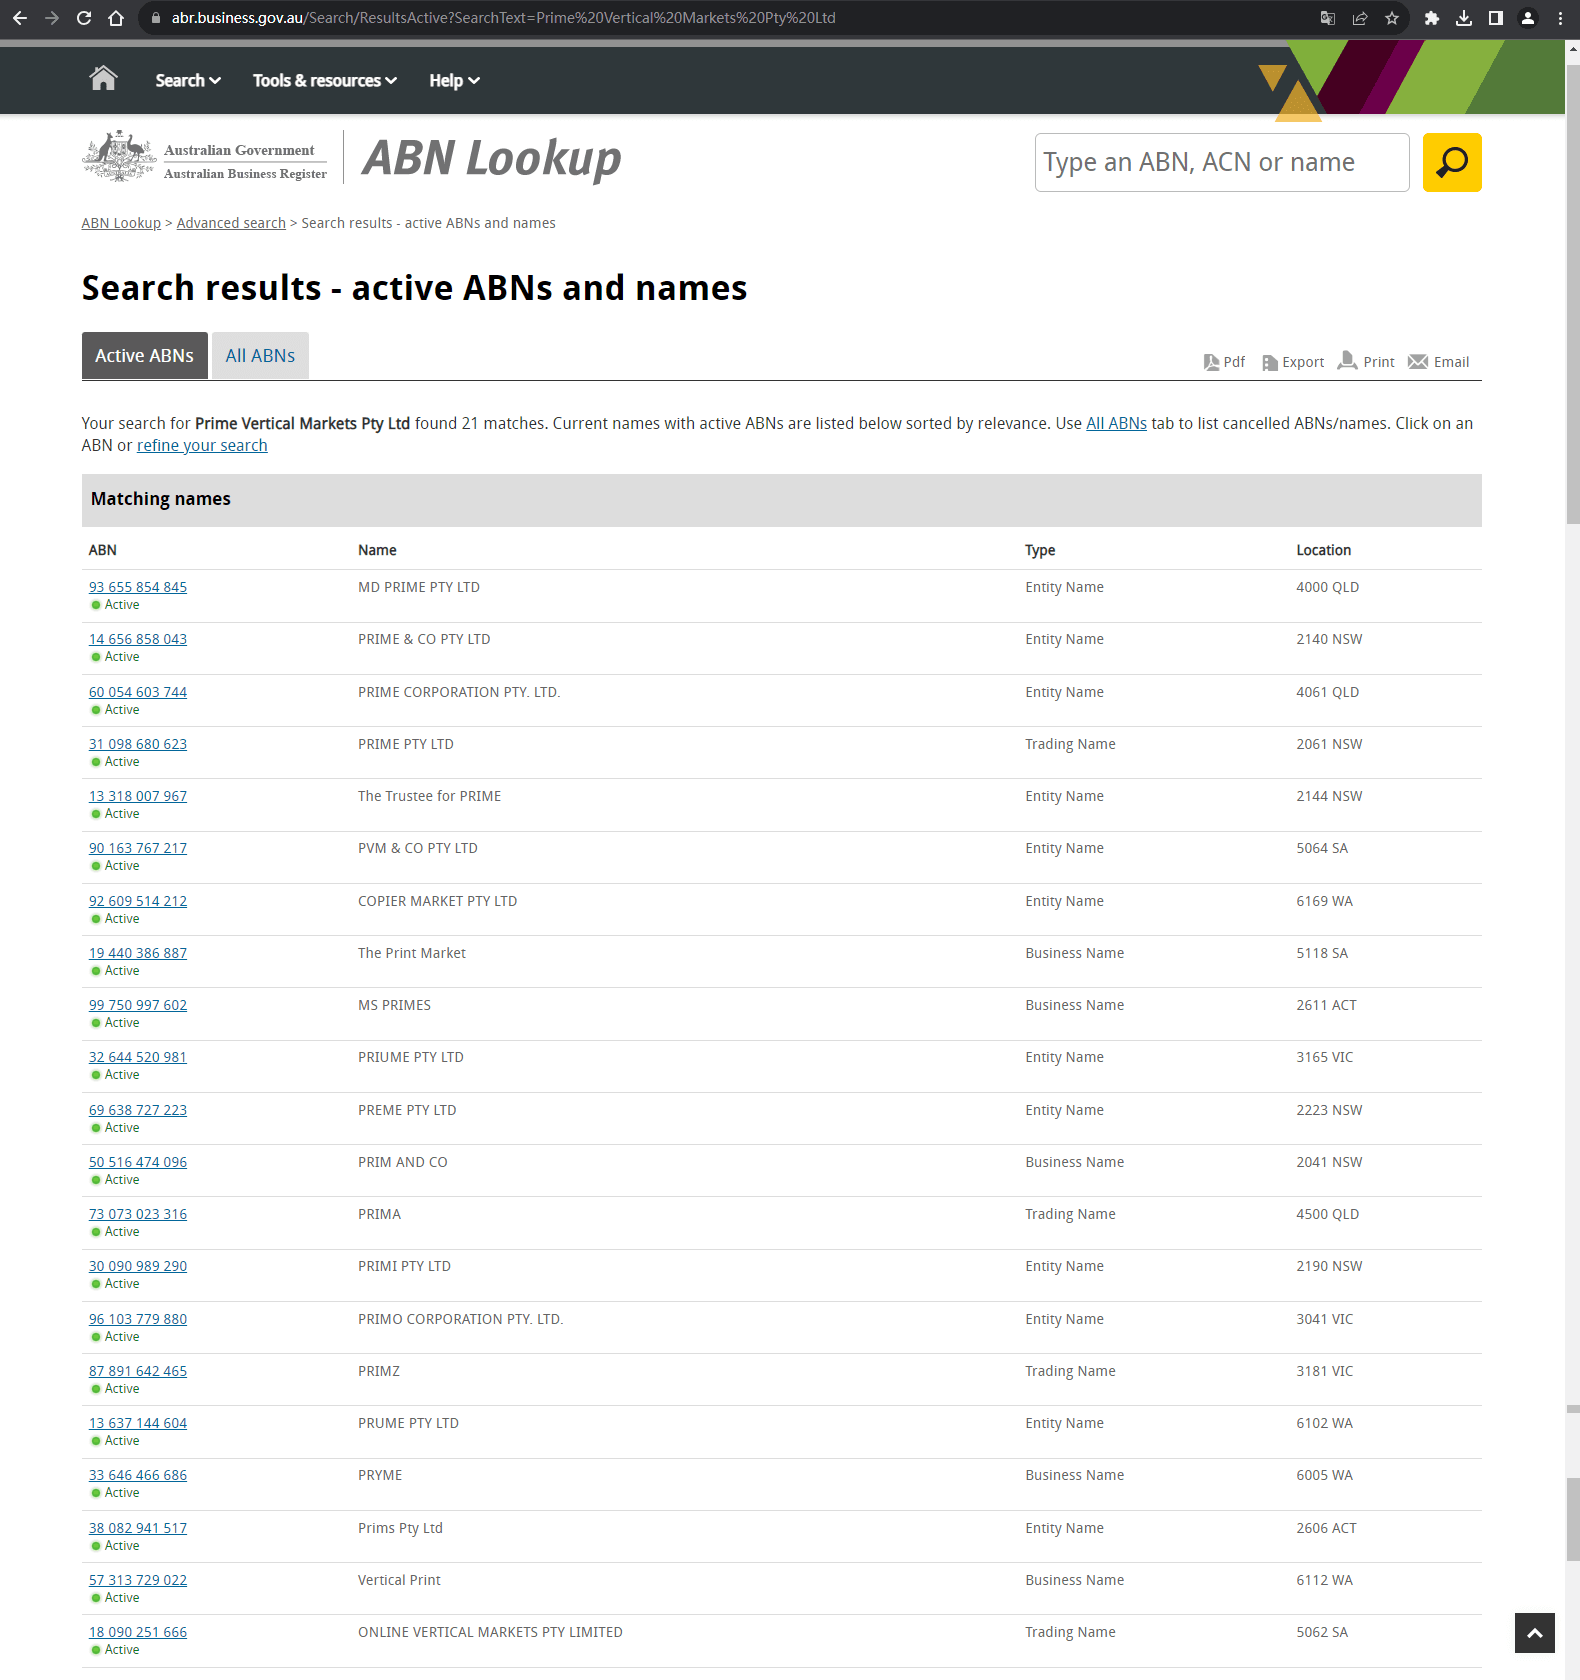Click the browser address bar URL
1580x1680 pixels.
(x=503, y=18)
